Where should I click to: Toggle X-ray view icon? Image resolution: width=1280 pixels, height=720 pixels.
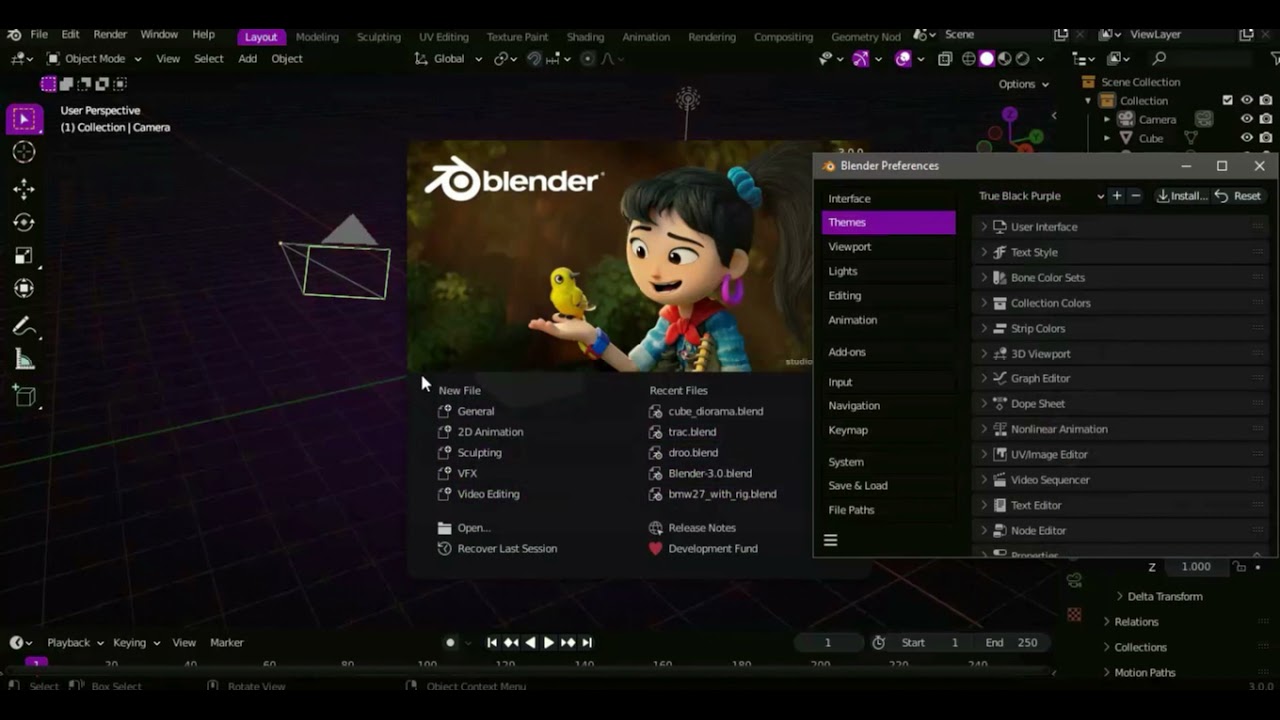coord(945,59)
